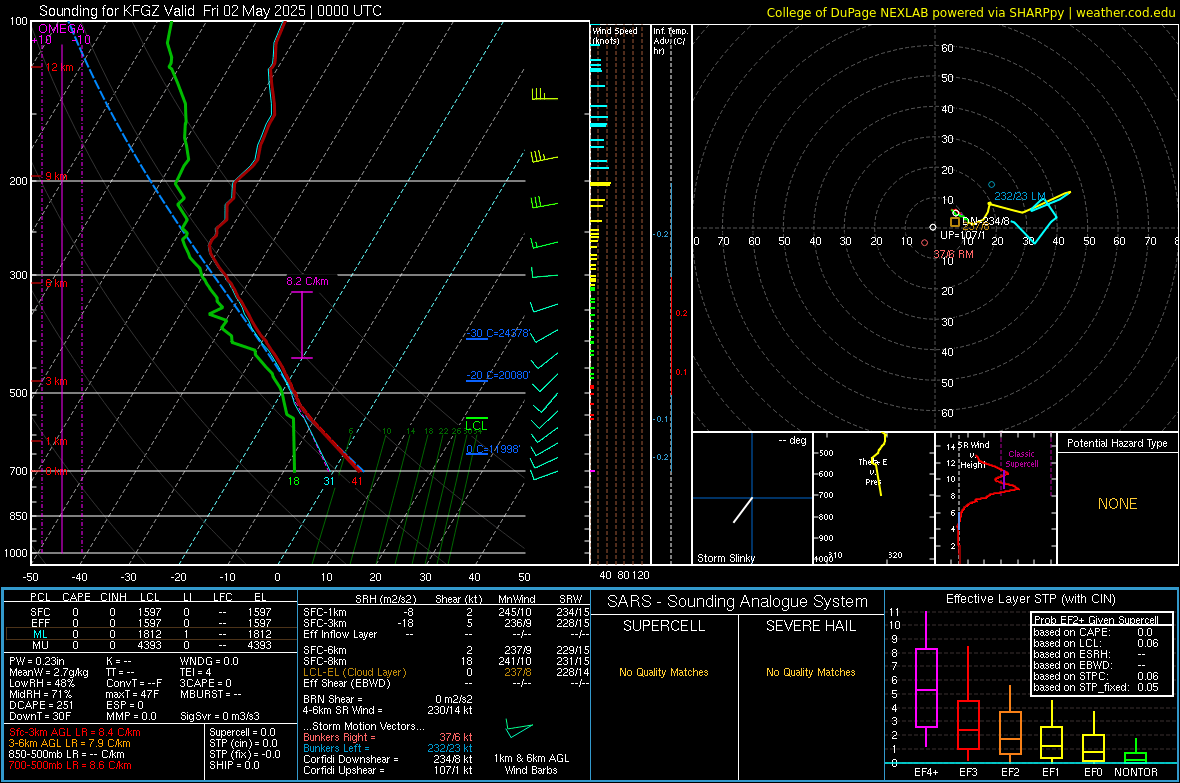
Task: Click the 232/23 LM hodograph label
Action: [1020, 196]
